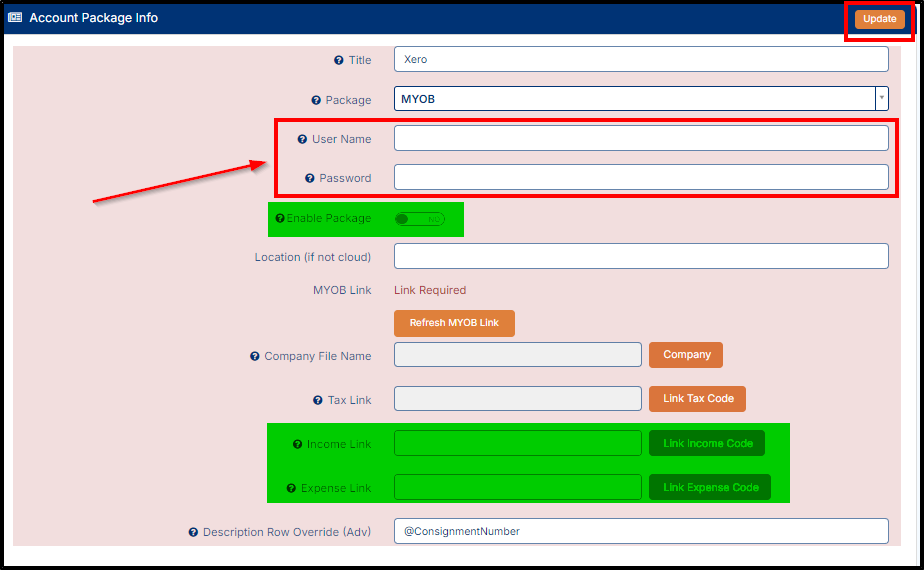Screen dimensions: 924x570
Task: Click the Tax Link field
Action: tap(518, 399)
